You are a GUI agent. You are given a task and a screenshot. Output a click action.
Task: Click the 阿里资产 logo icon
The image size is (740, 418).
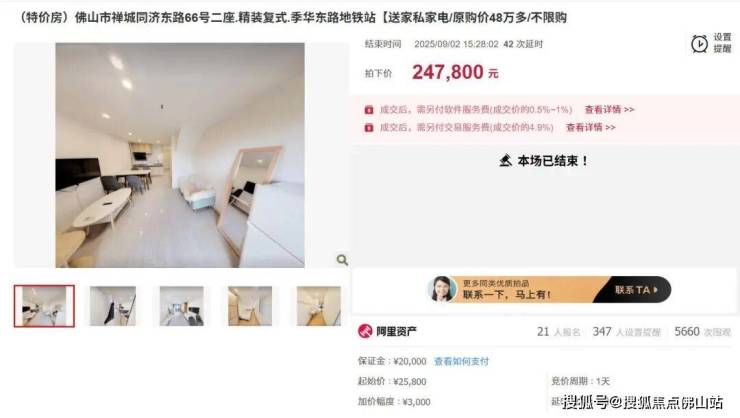[365, 331]
